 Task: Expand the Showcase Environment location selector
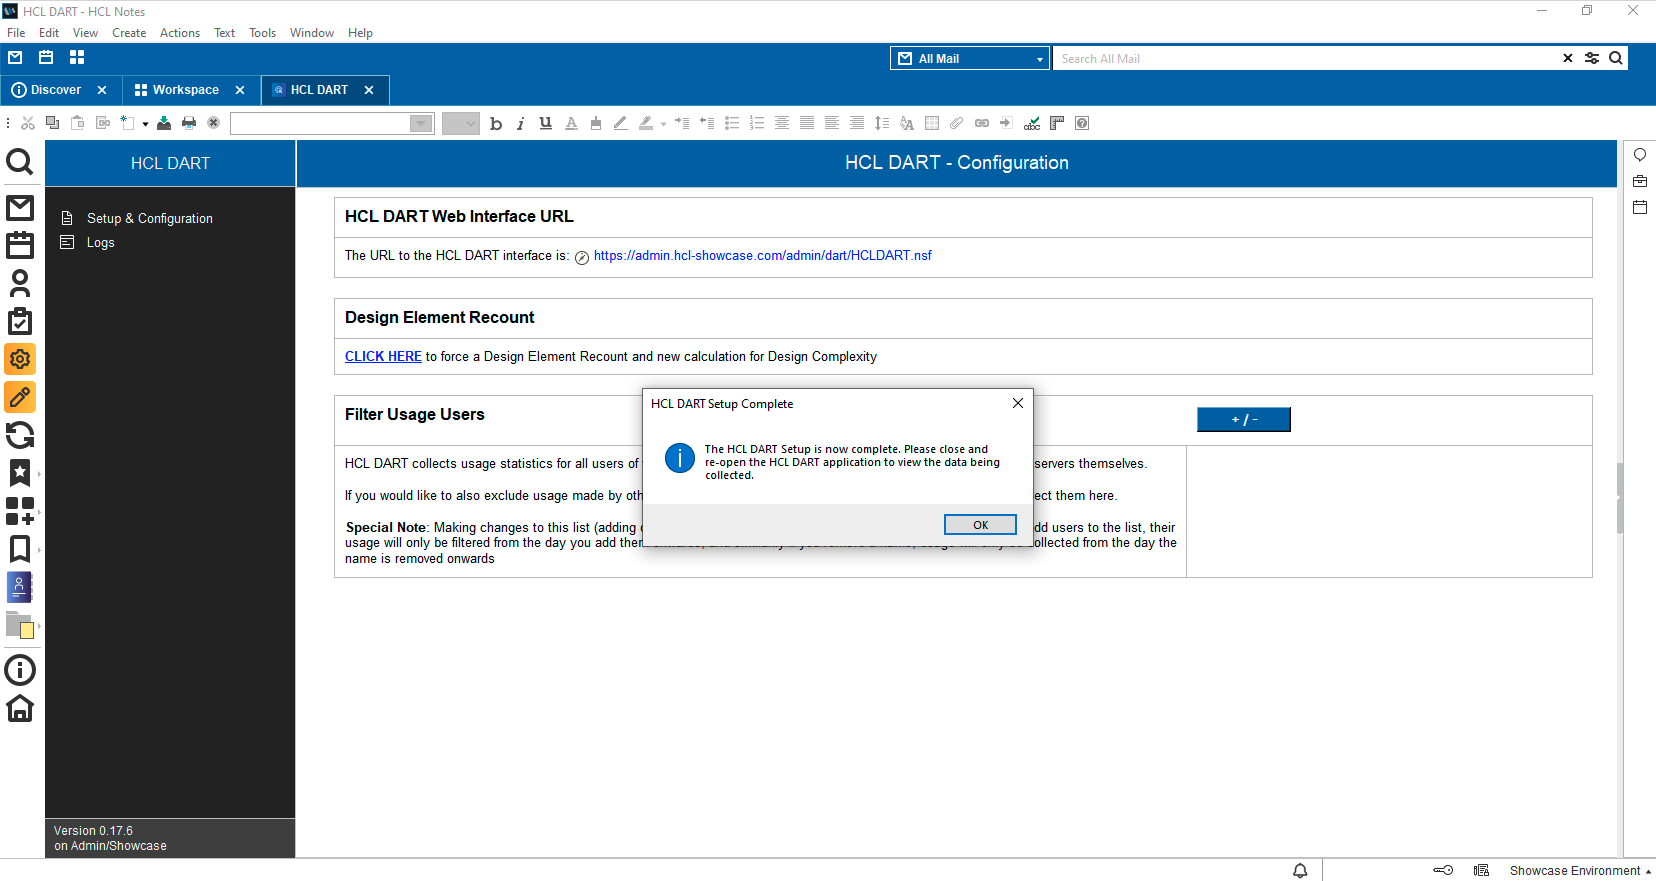[1580, 871]
